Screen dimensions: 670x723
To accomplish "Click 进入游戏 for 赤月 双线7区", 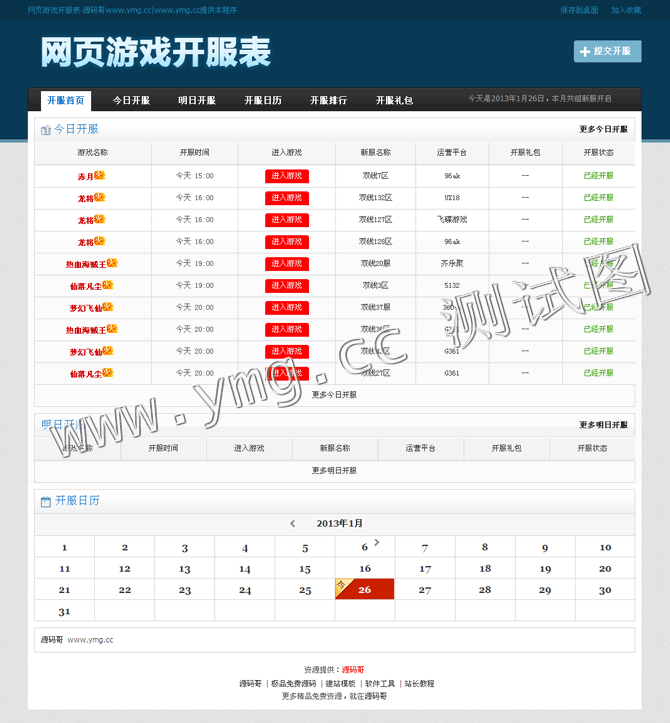I will pyautogui.click(x=287, y=176).
